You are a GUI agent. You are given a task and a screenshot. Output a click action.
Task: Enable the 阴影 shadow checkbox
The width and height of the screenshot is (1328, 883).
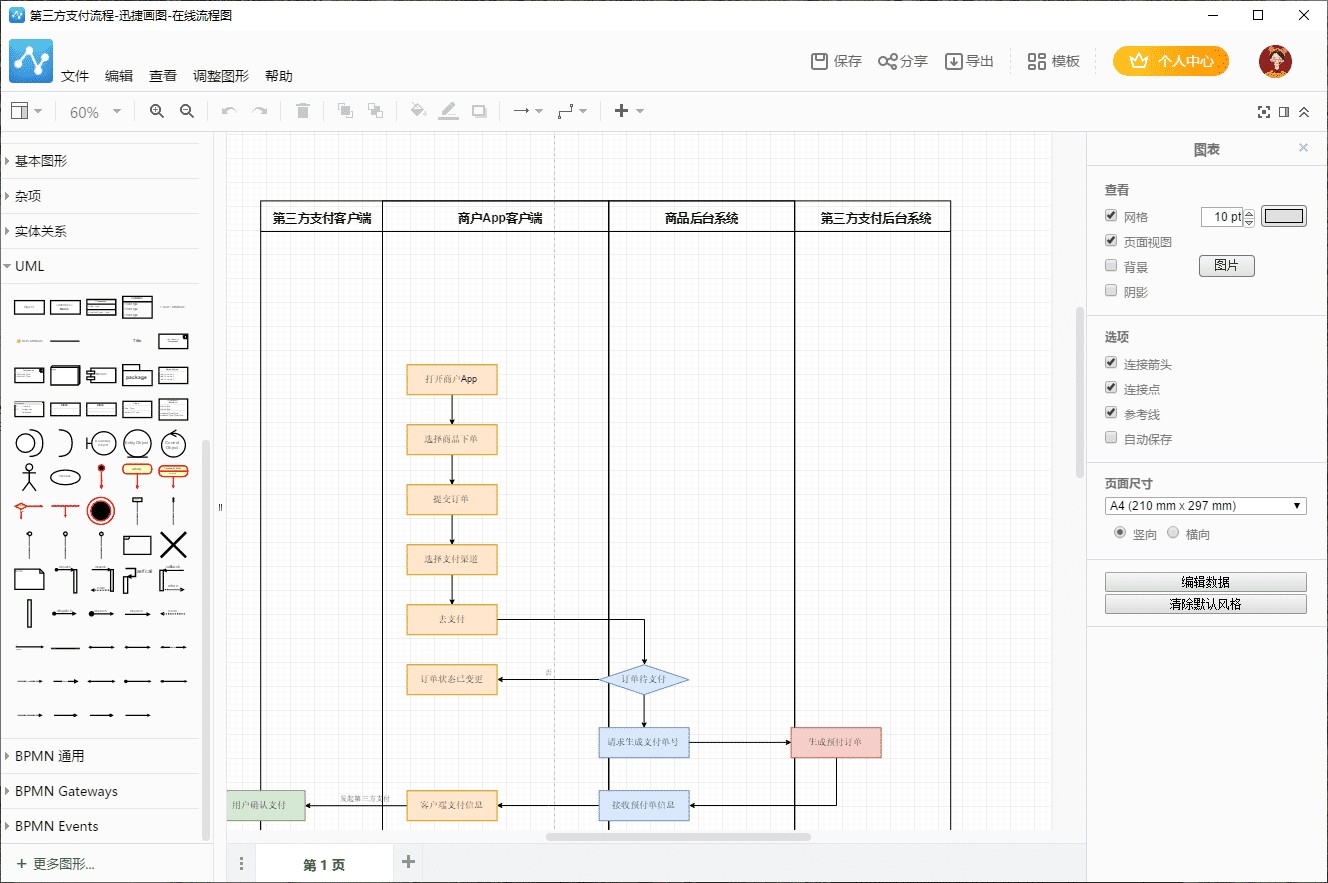pyautogui.click(x=1111, y=291)
